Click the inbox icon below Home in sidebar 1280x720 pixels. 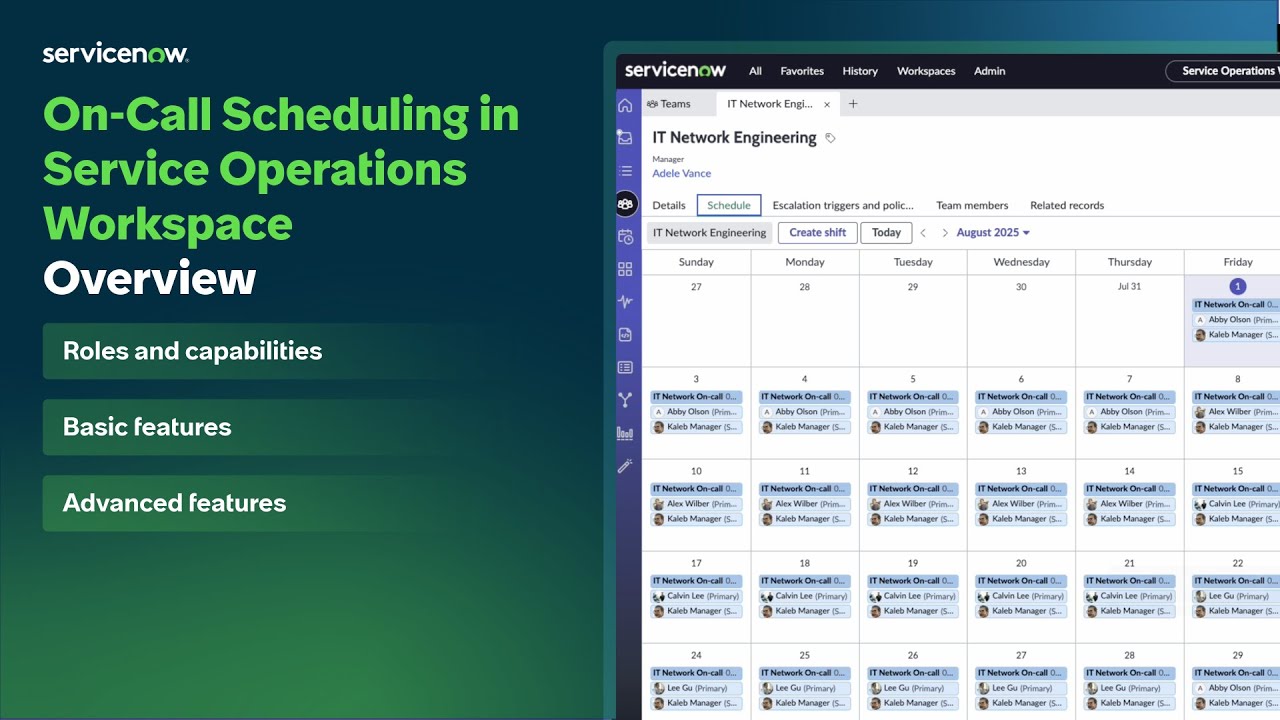pyautogui.click(x=625, y=137)
